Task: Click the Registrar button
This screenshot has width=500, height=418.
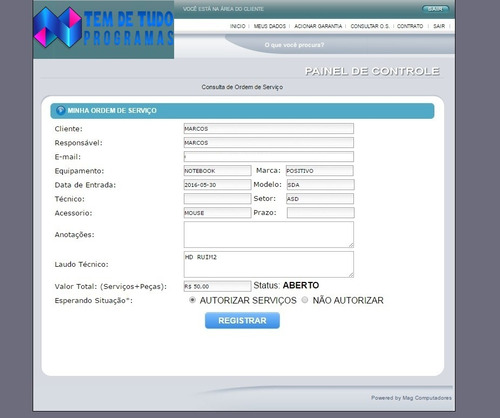Action: [242, 320]
